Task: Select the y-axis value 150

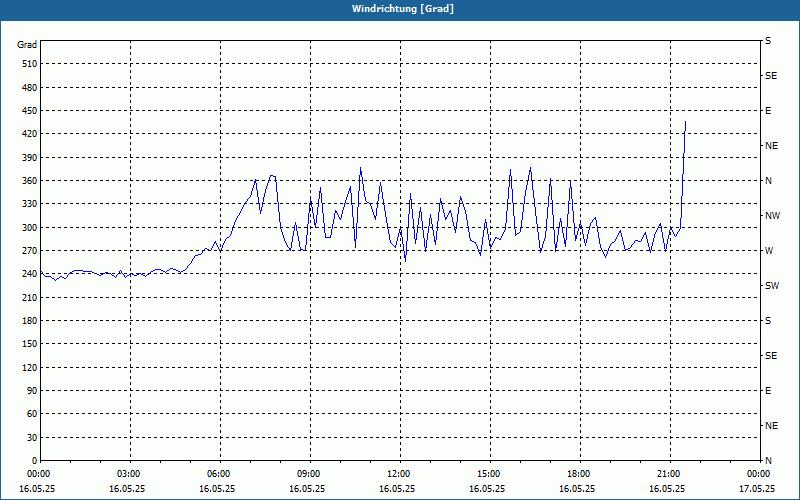Action: click(x=30, y=344)
